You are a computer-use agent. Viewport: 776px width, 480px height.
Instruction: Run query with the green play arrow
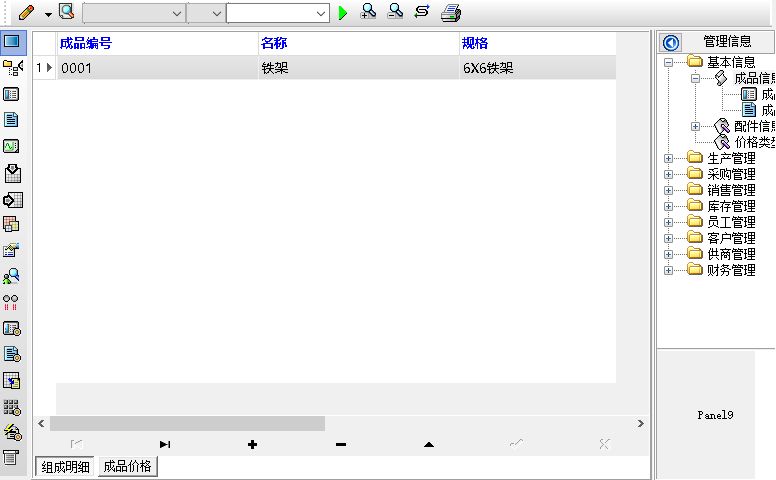click(342, 12)
